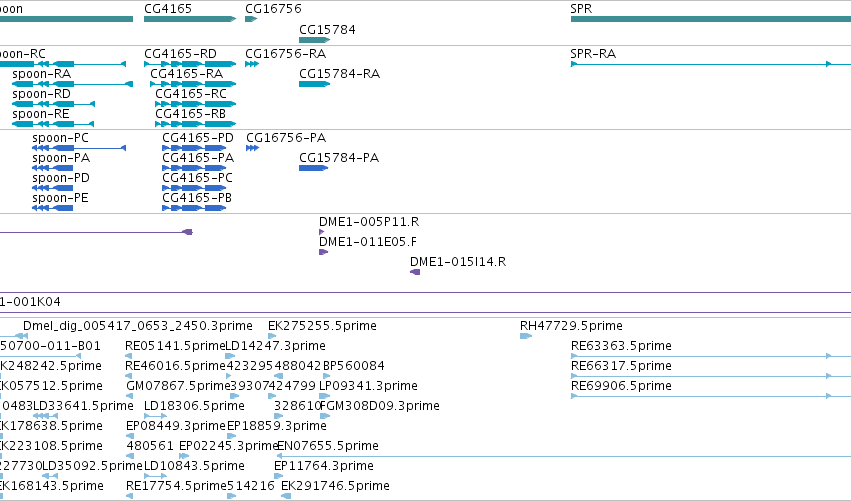
Task: Click the BP560084 EST label
Action: 354,366
